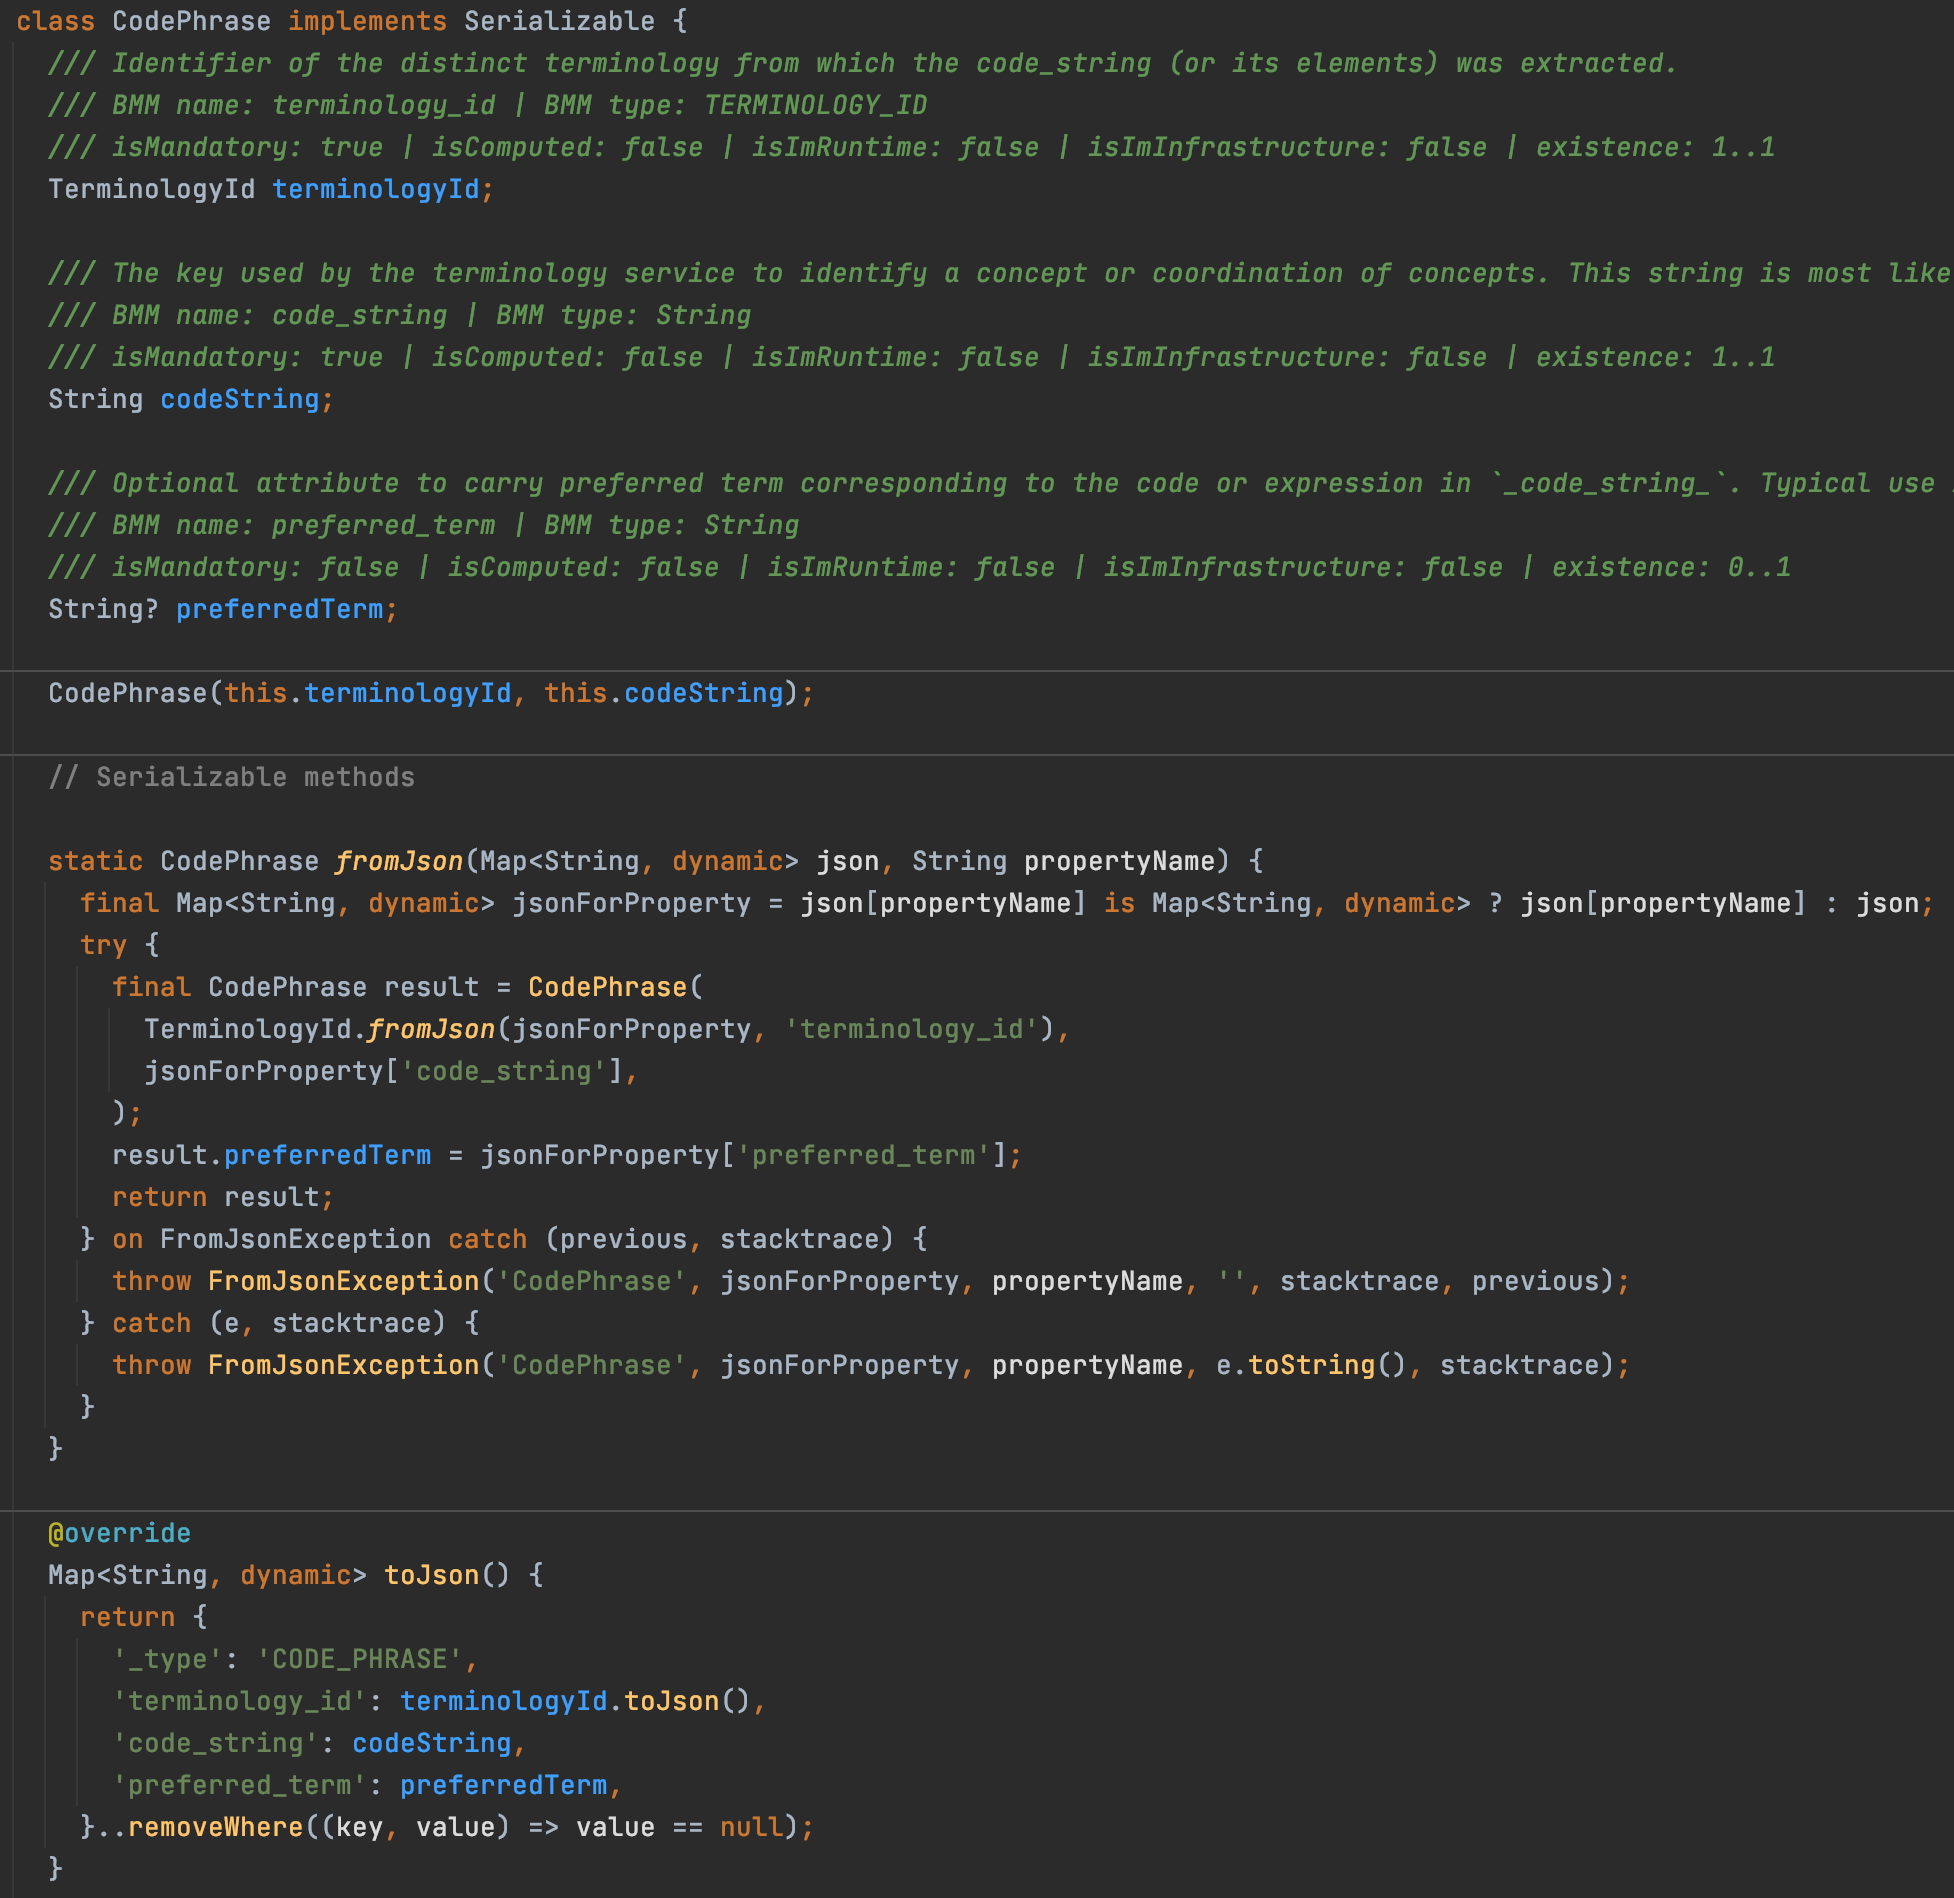Place cursor on codeString field declaration
This screenshot has height=1898, width=1954.
[239, 399]
